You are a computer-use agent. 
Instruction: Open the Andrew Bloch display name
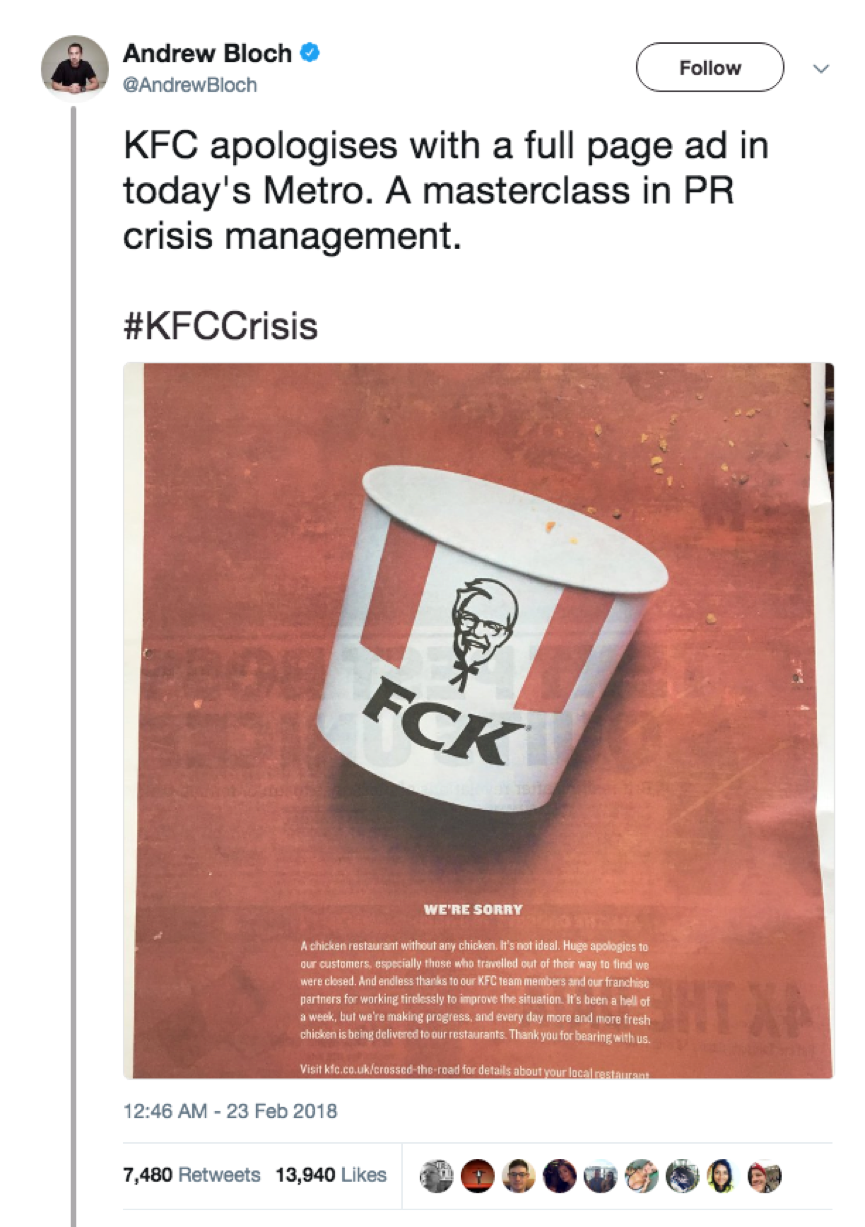(x=209, y=52)
